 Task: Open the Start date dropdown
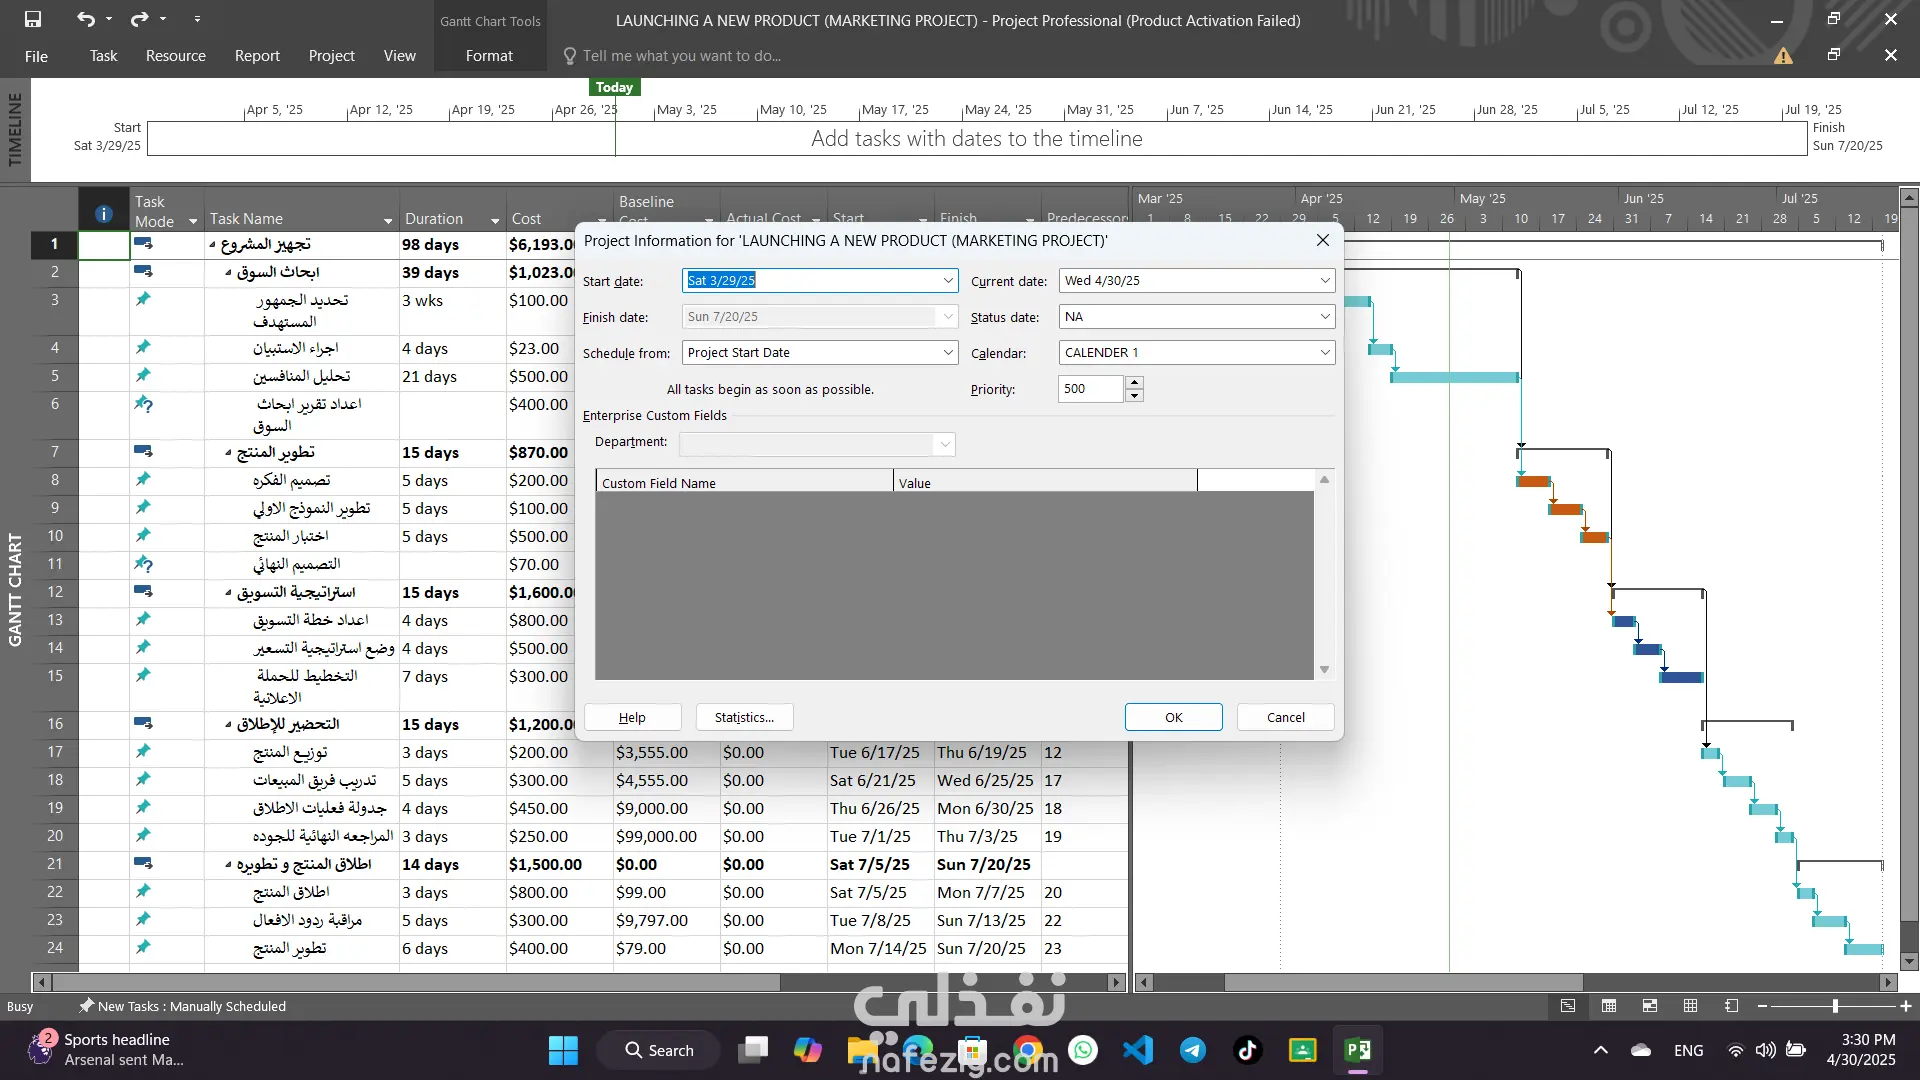[948, 281]
